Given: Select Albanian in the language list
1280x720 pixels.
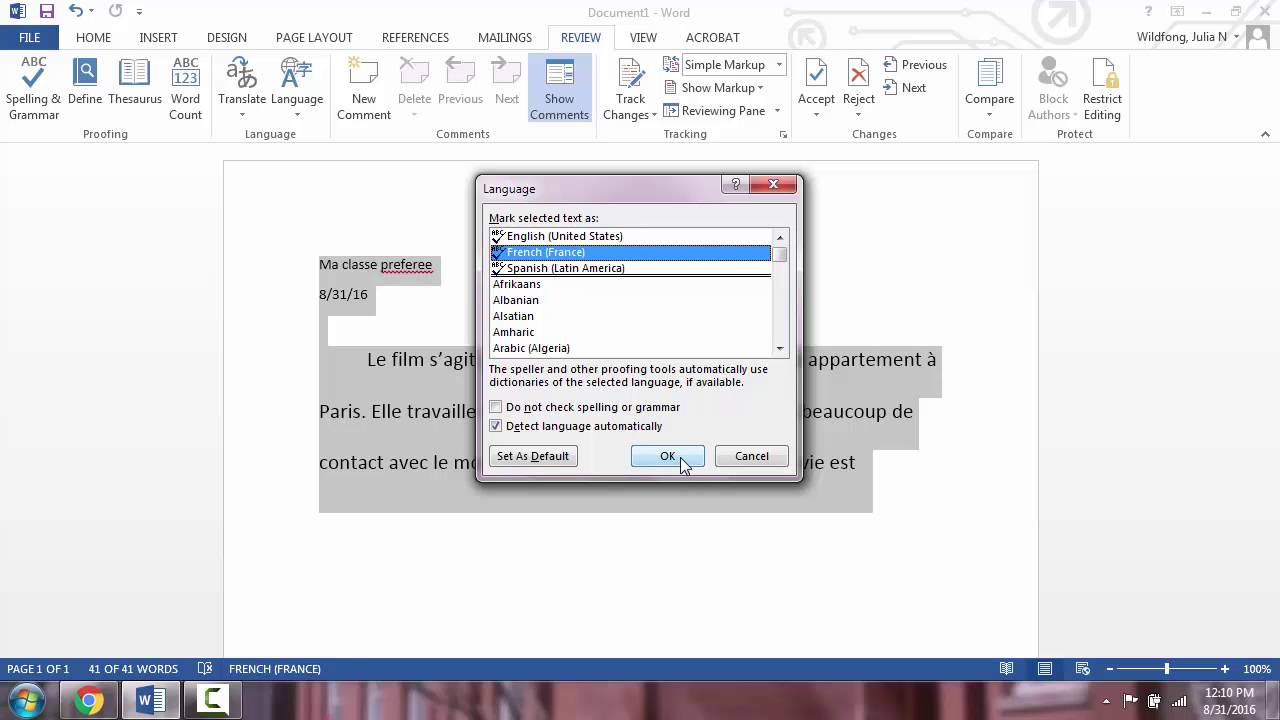Looking at the screenshot, I should click(631, 300).
